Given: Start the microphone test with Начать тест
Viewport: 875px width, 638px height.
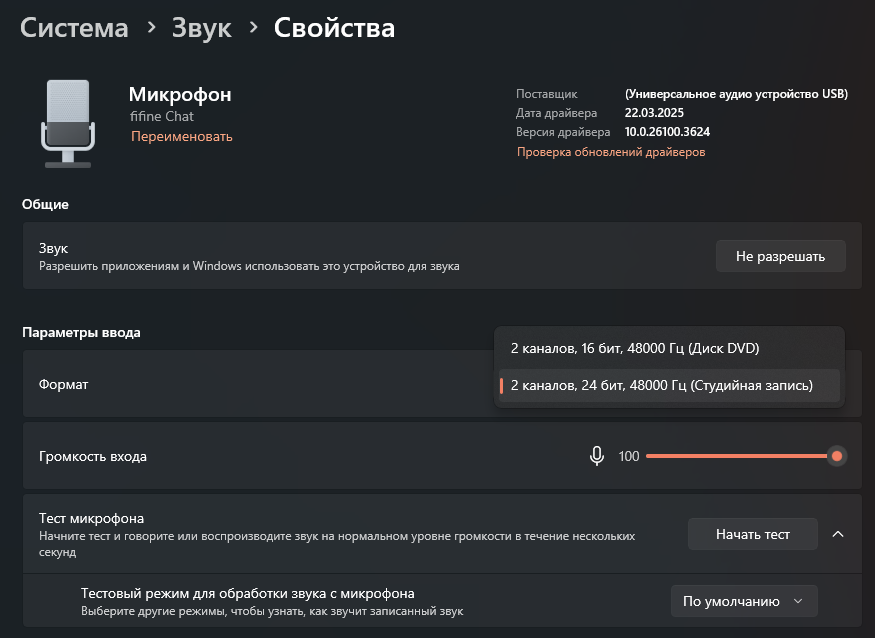Looking at the screenshot, I should click(x=752, y=534).
